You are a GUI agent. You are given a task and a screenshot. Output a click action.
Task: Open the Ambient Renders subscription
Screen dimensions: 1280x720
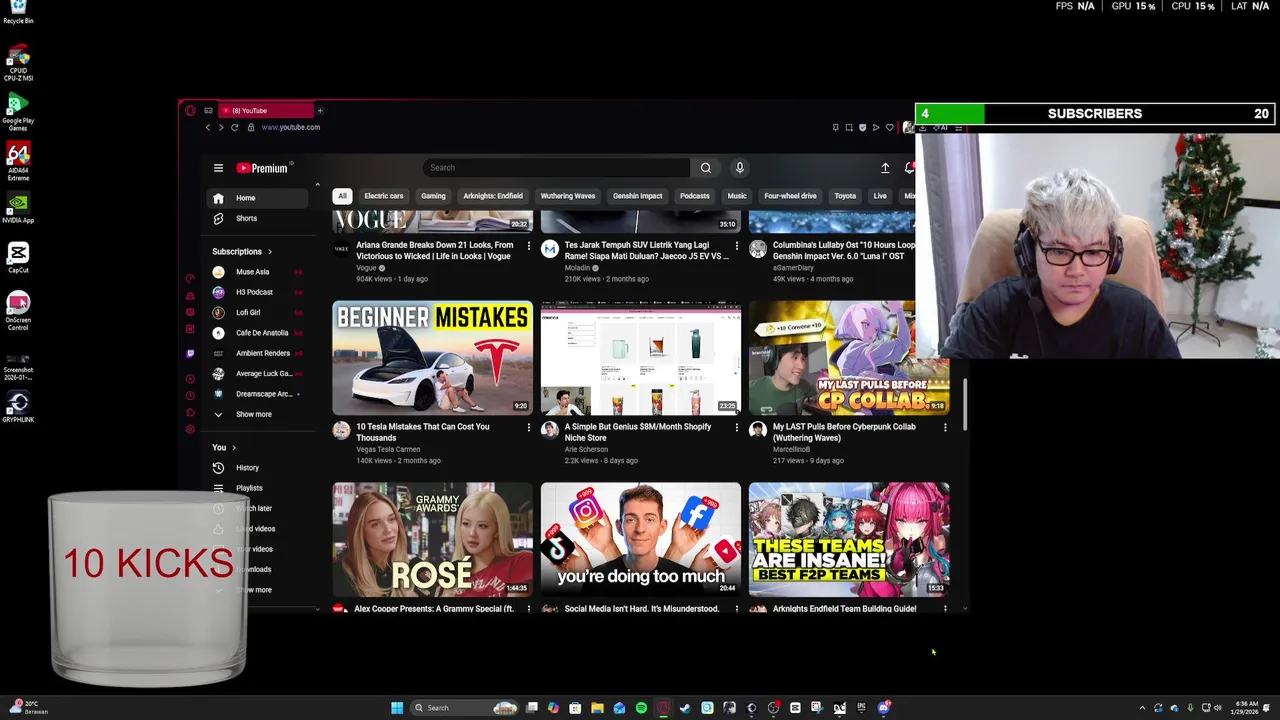[x=258, y=353]
